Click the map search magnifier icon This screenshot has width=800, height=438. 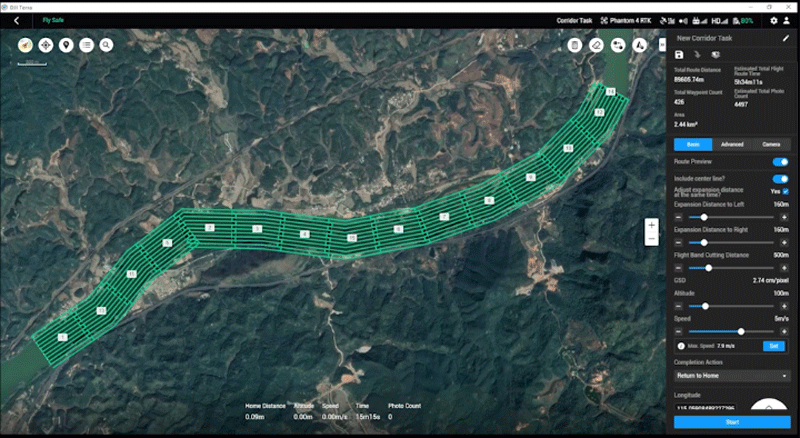tap(106, 45)
